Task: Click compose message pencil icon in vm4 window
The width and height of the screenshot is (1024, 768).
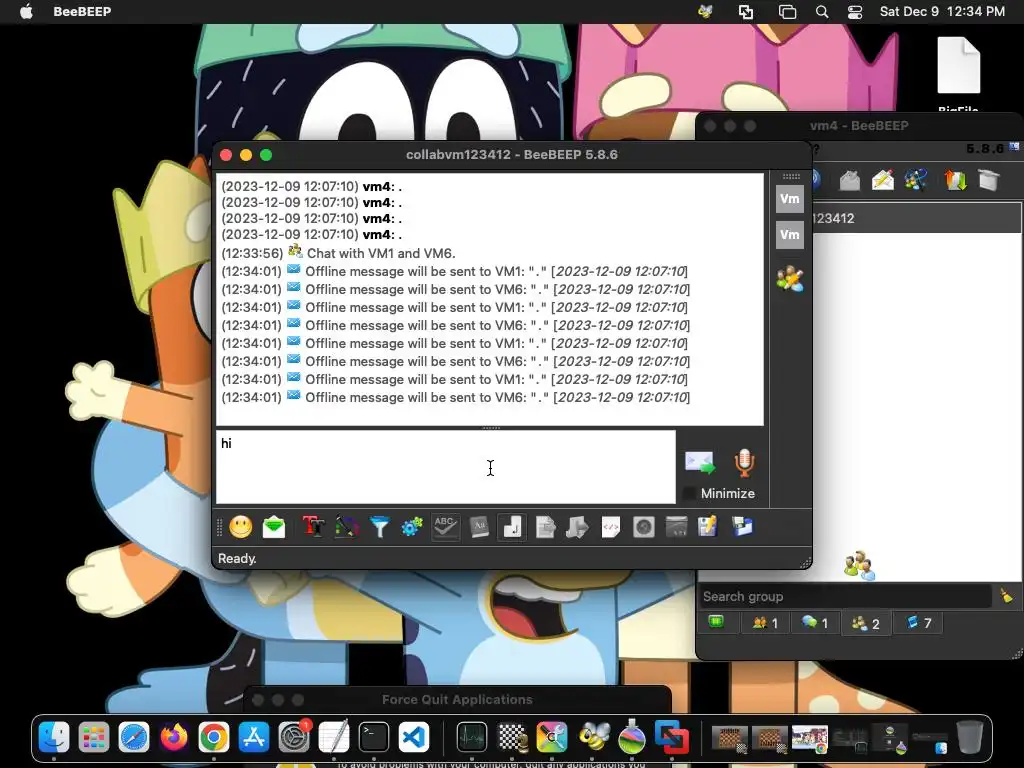Action: point(883,180)
